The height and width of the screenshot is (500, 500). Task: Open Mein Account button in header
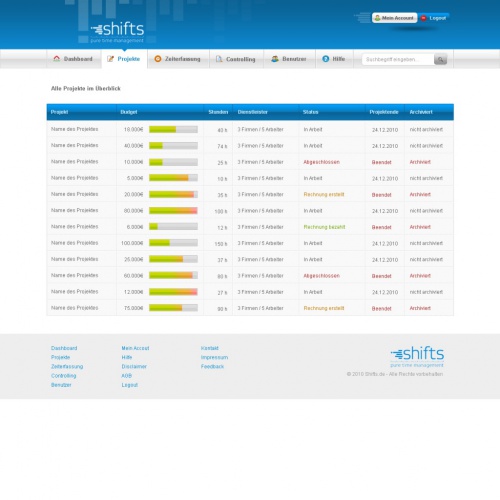(394, 18)
